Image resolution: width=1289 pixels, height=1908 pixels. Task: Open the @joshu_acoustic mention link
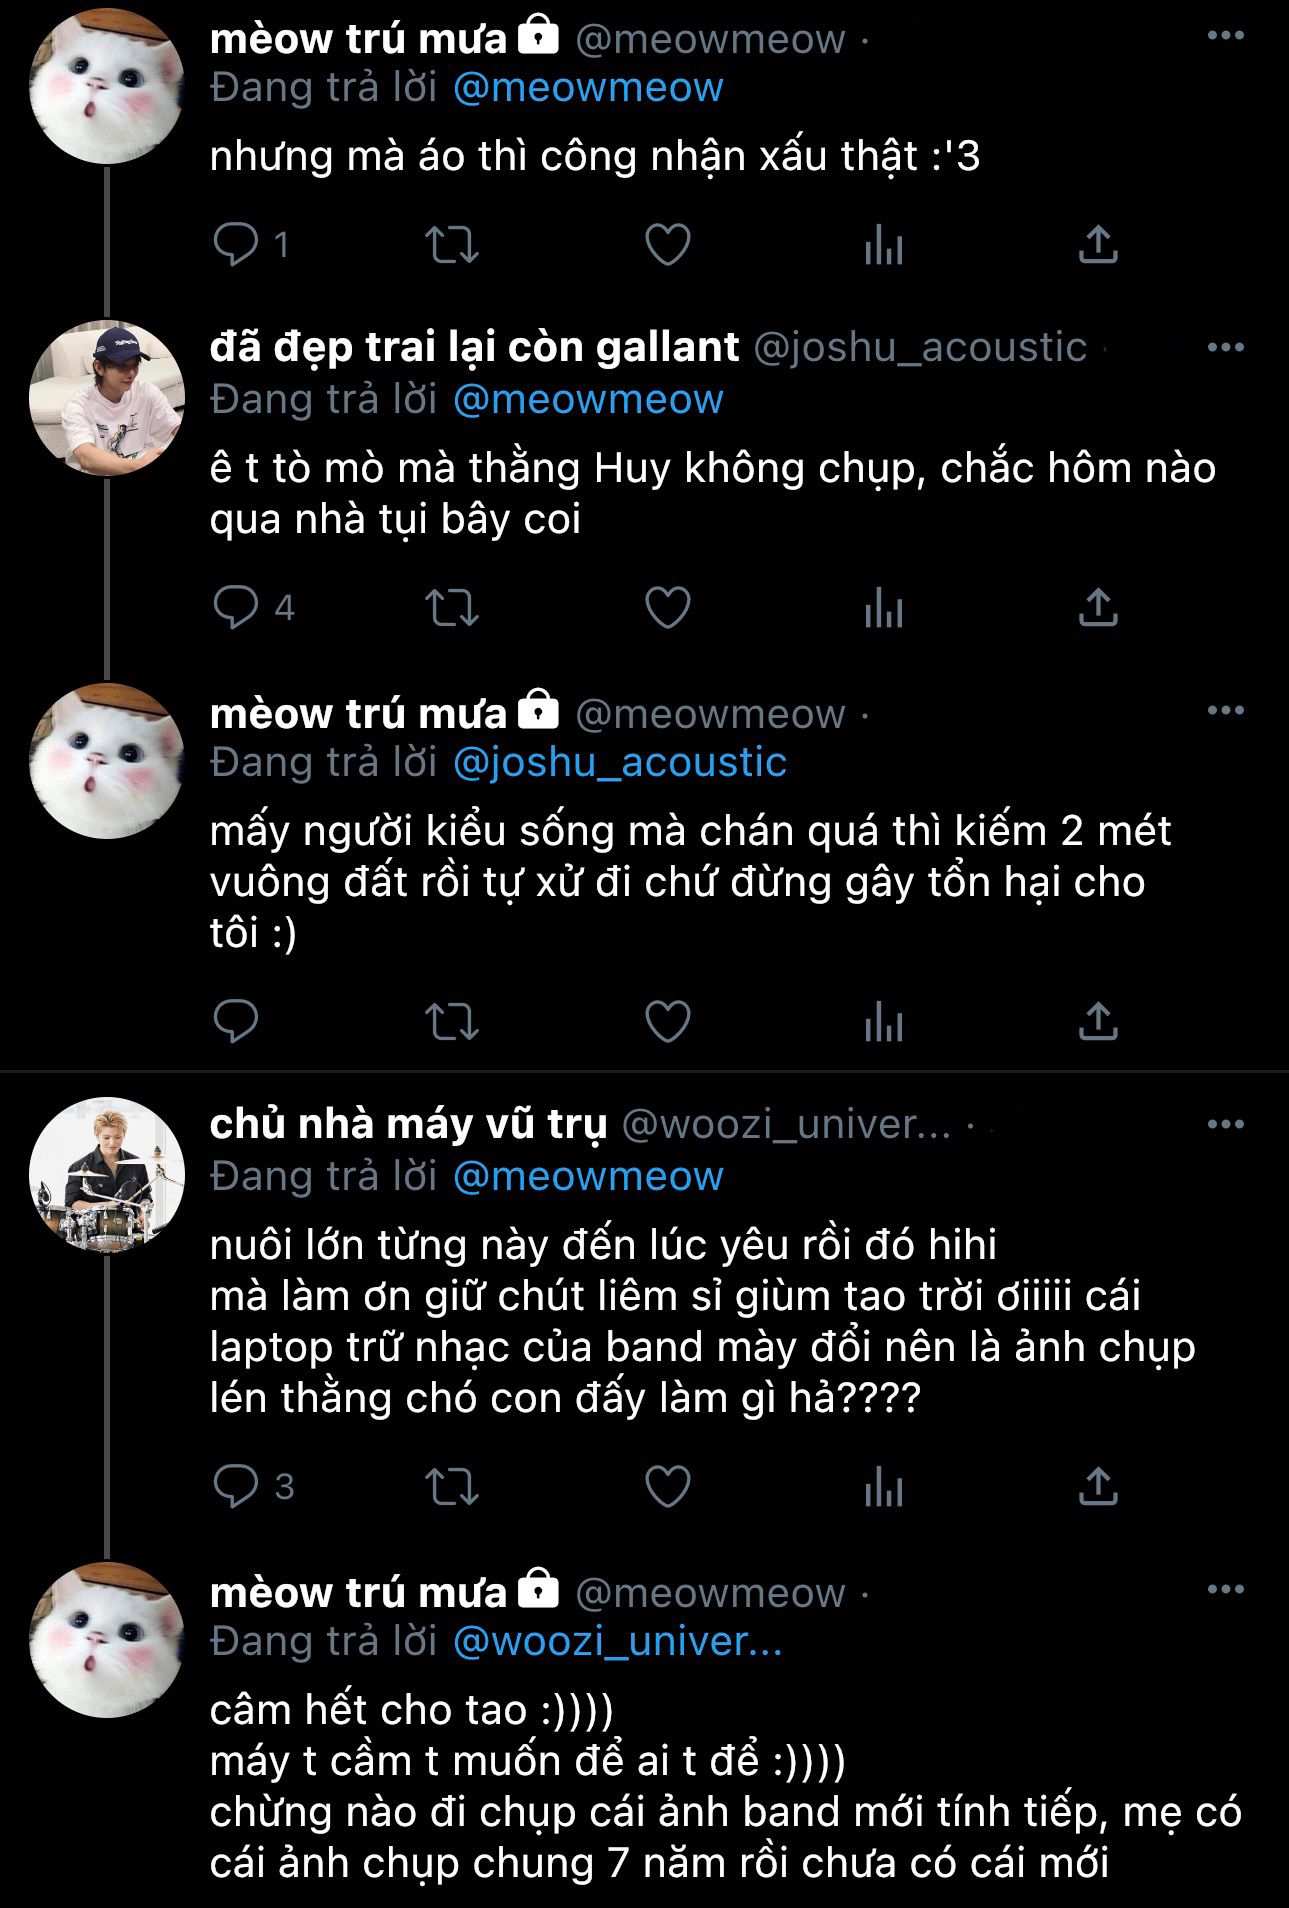(x=620, y=763)
